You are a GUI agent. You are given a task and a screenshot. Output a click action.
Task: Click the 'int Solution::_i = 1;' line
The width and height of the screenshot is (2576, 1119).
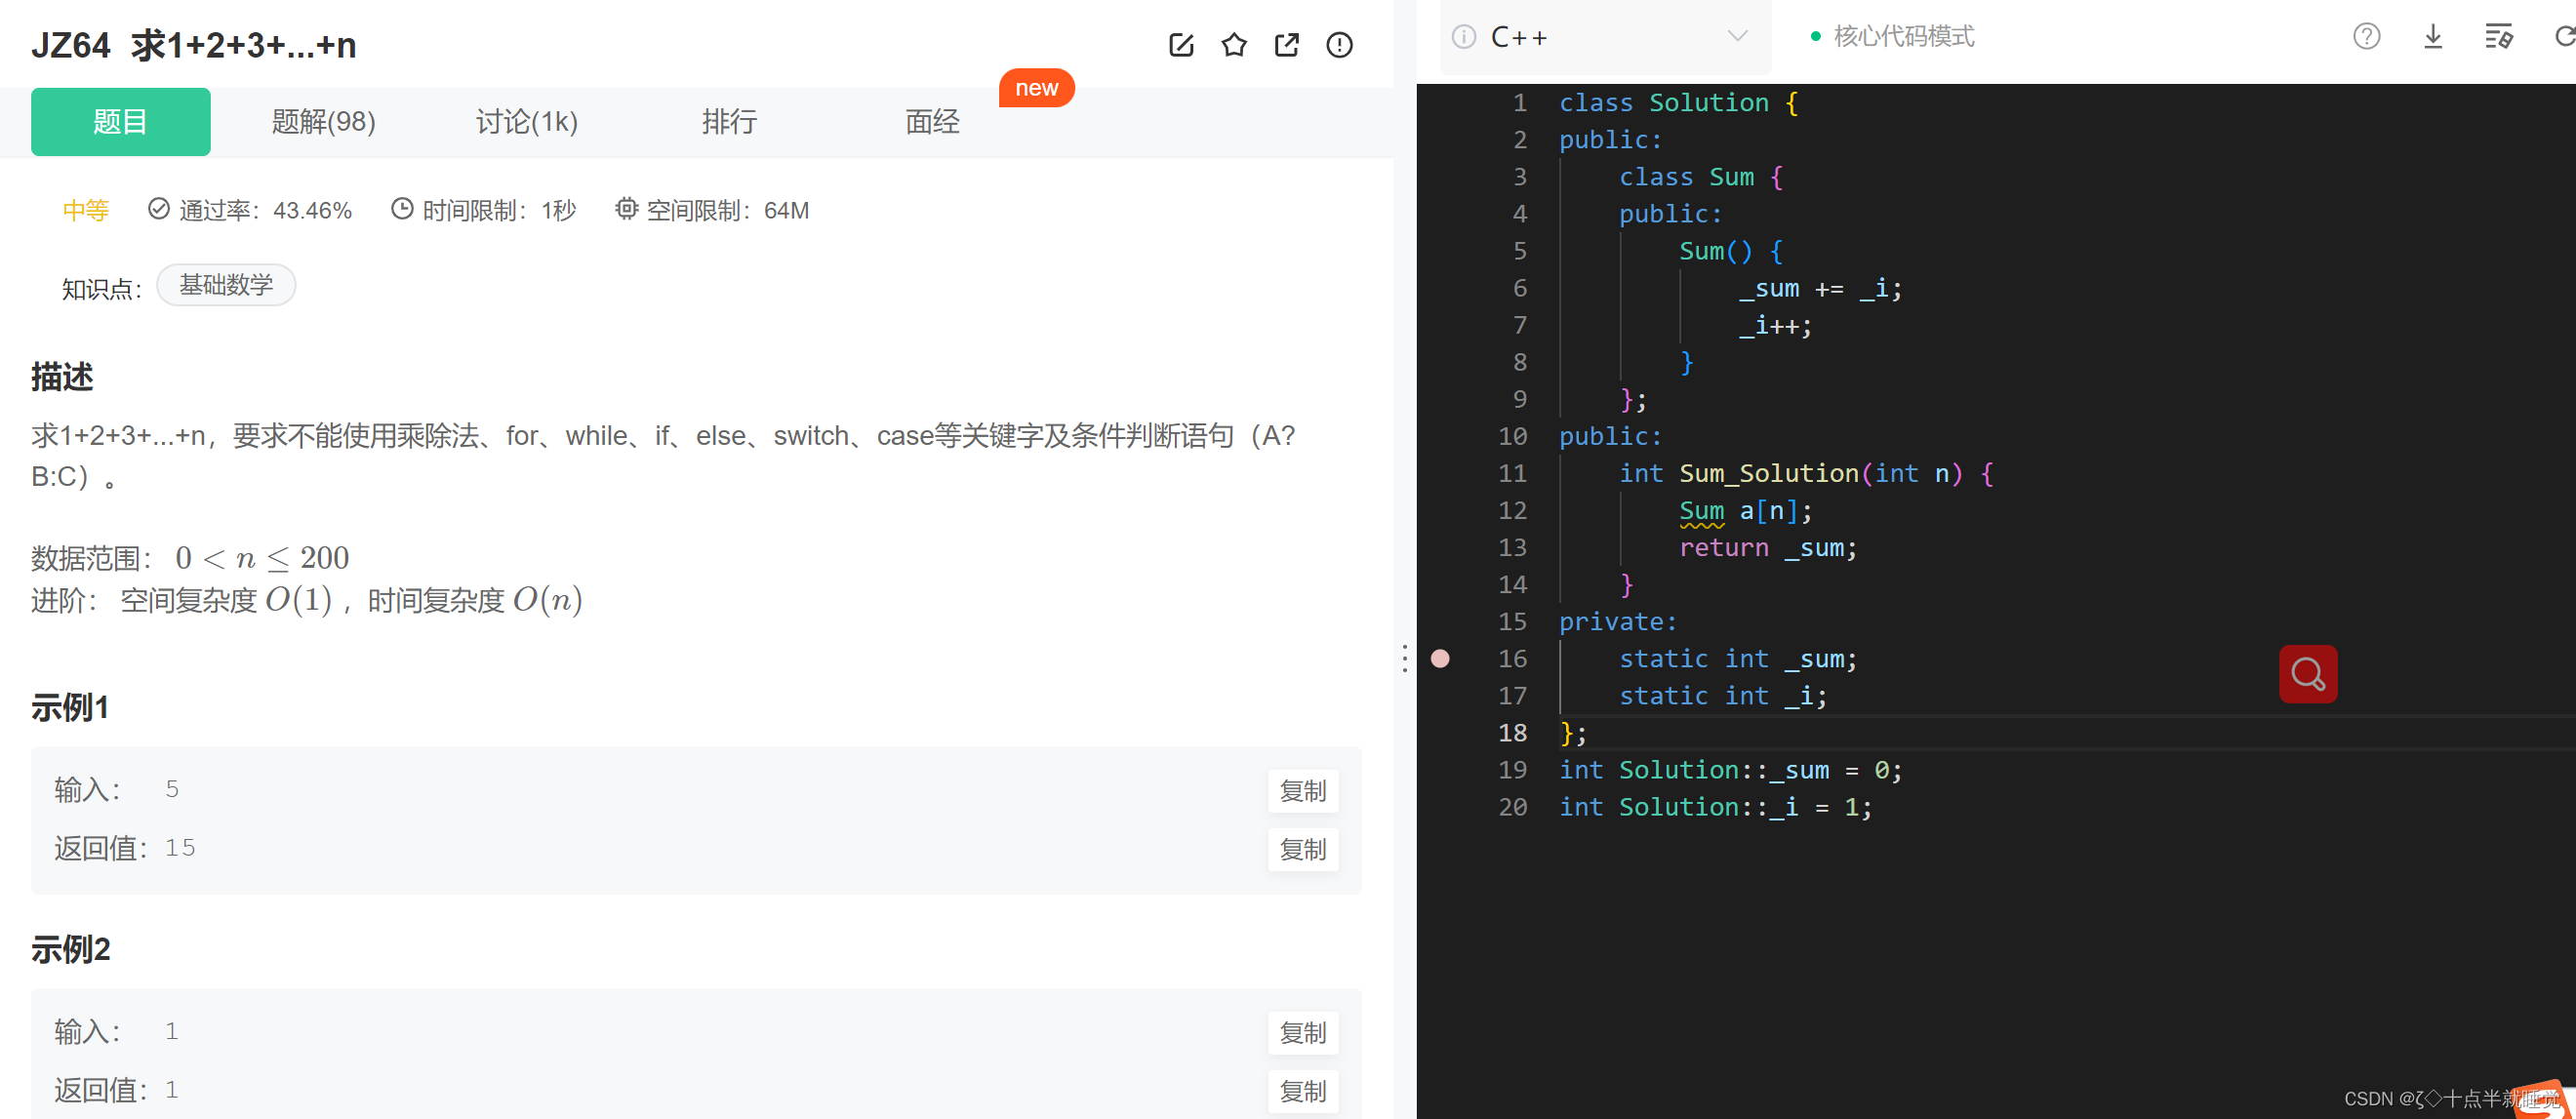pyautogui.click(x=1716, y=807)
